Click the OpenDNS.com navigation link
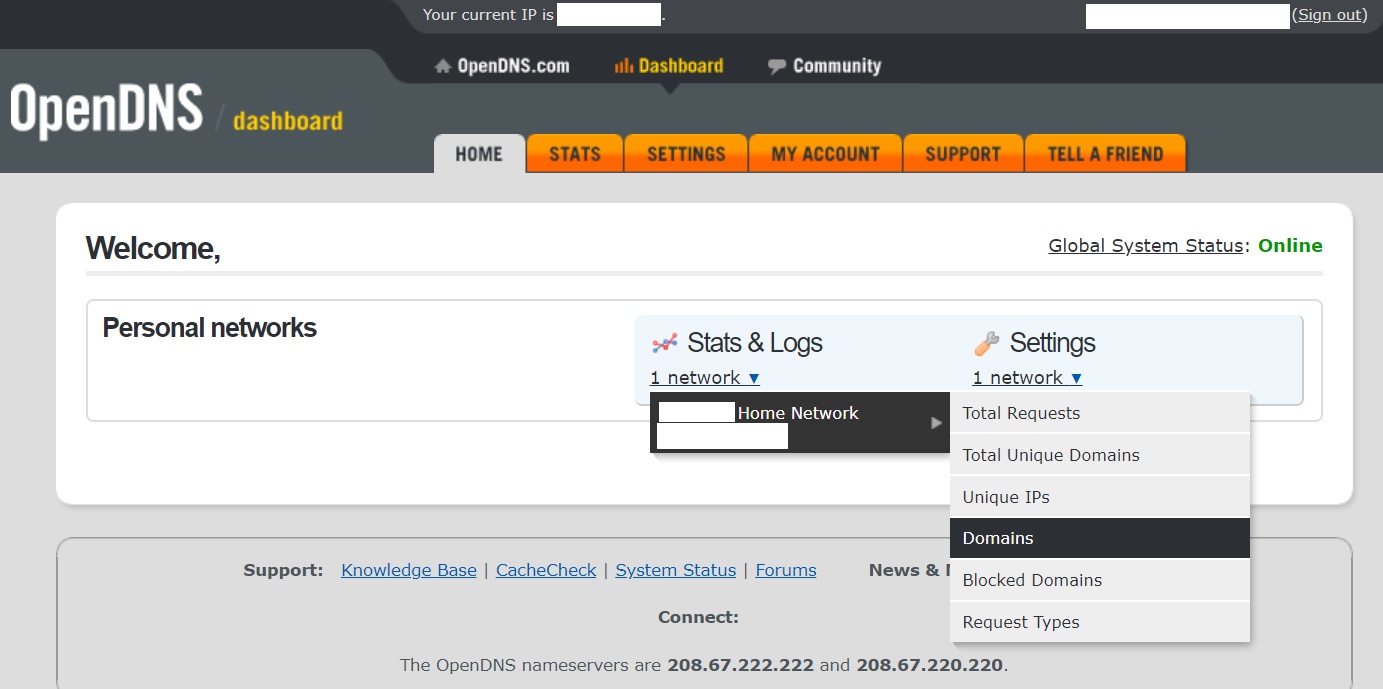 513,66
